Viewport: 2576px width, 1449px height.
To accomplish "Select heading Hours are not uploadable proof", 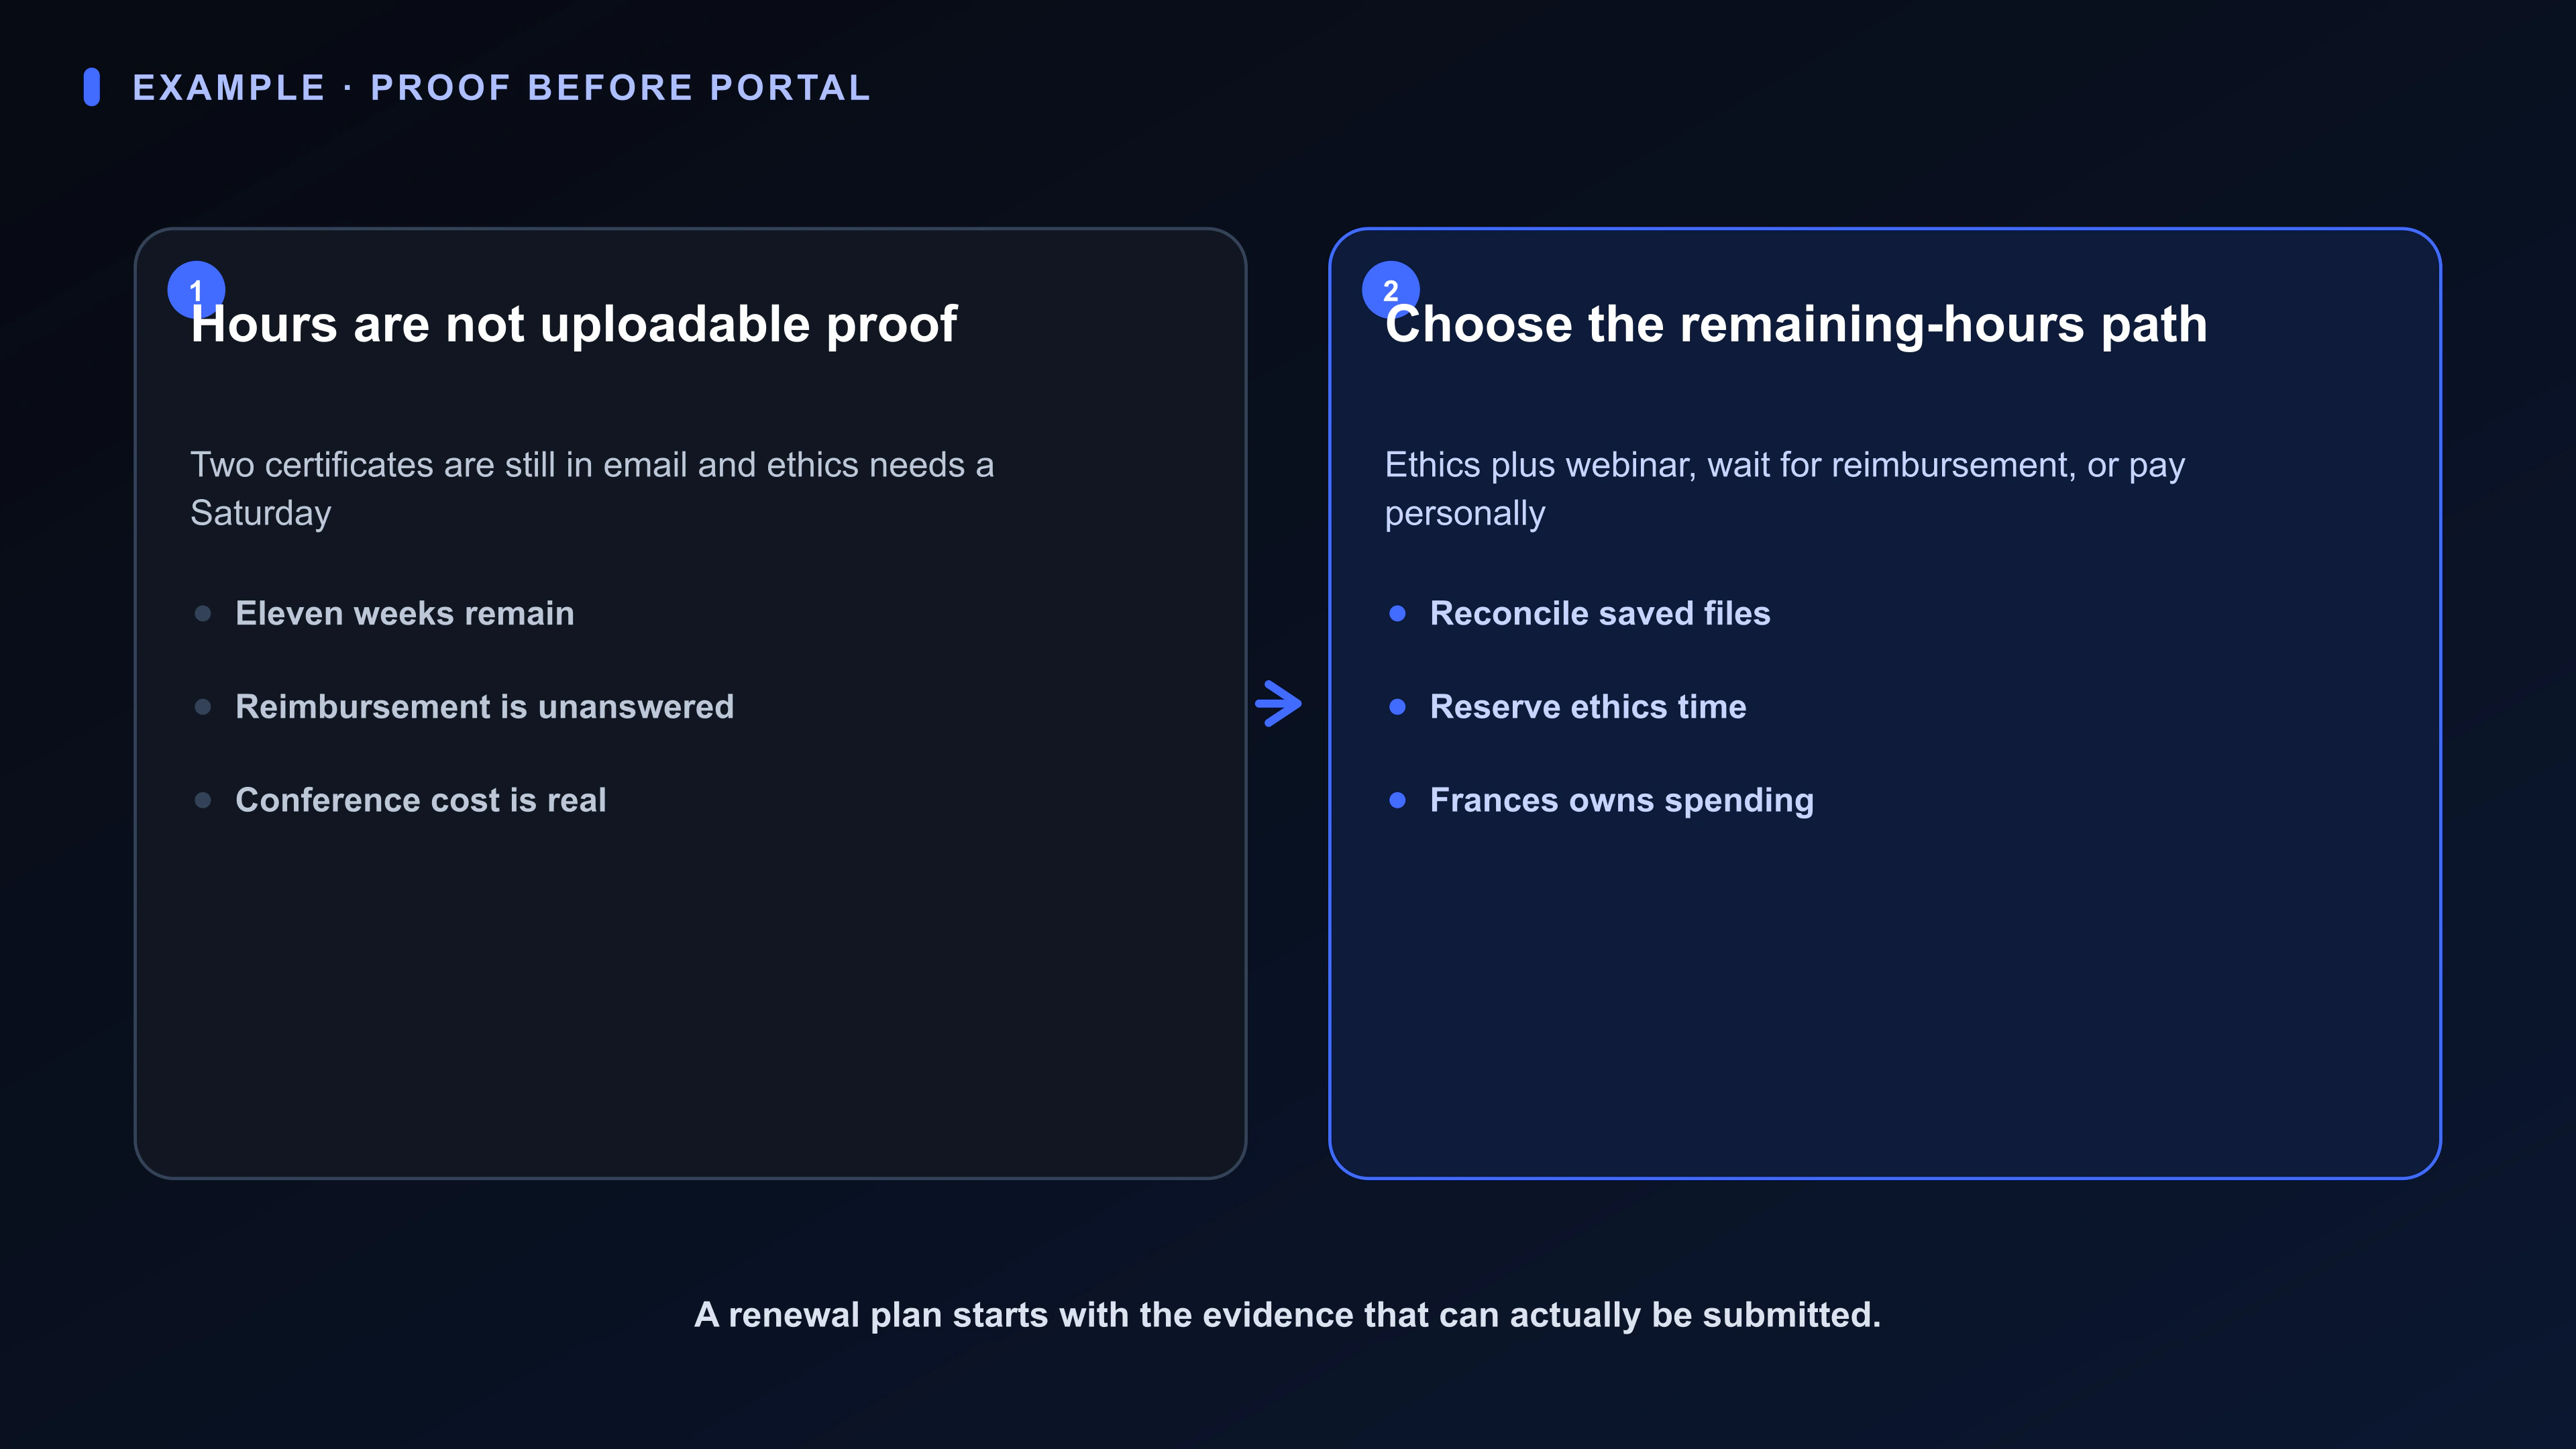I will tap(574, 324).
